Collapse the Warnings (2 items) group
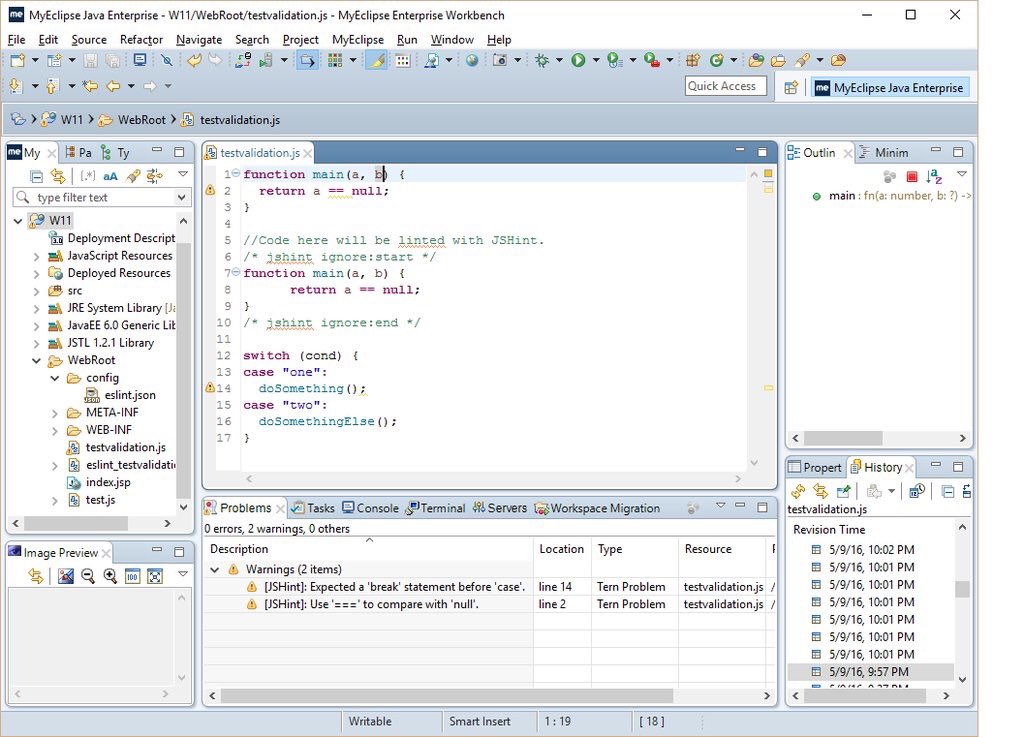 coord(214,569)
